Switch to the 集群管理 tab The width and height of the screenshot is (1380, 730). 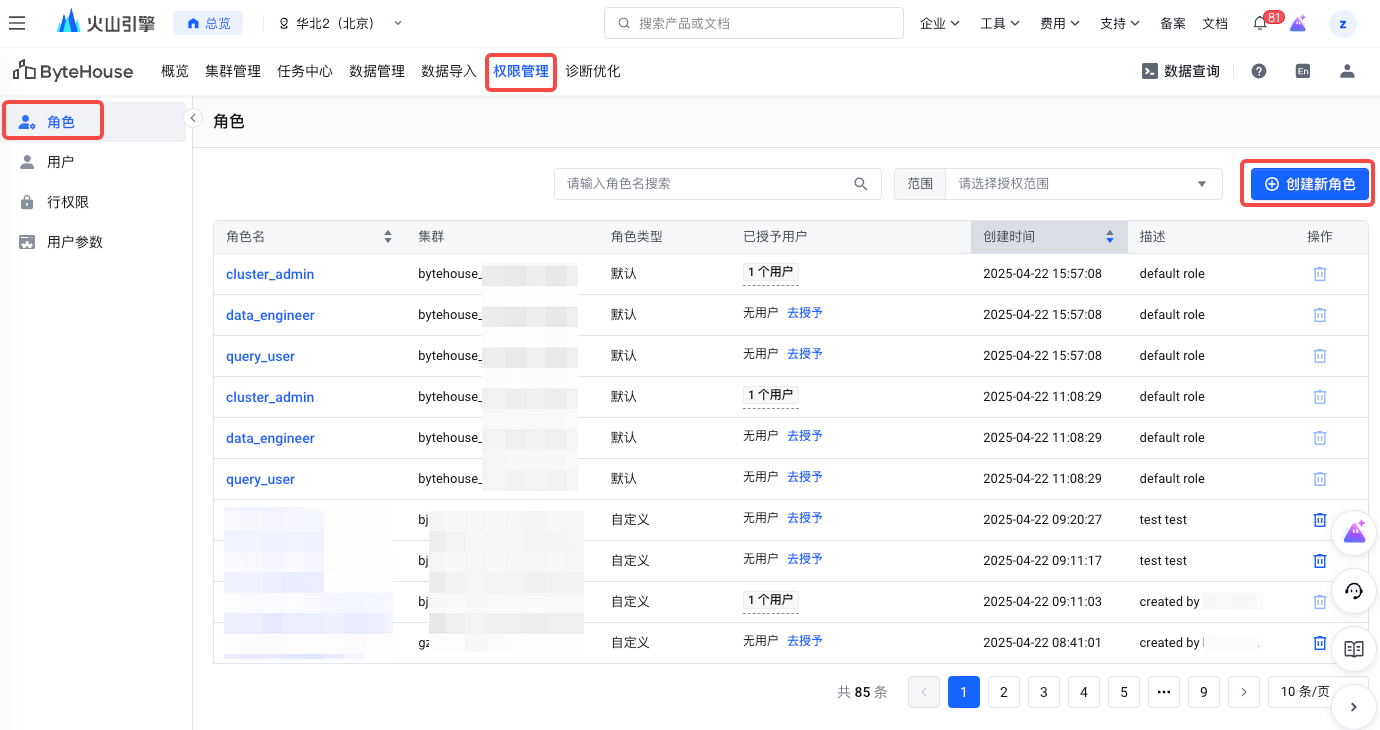pyautogui.click(x=233, y=71)
